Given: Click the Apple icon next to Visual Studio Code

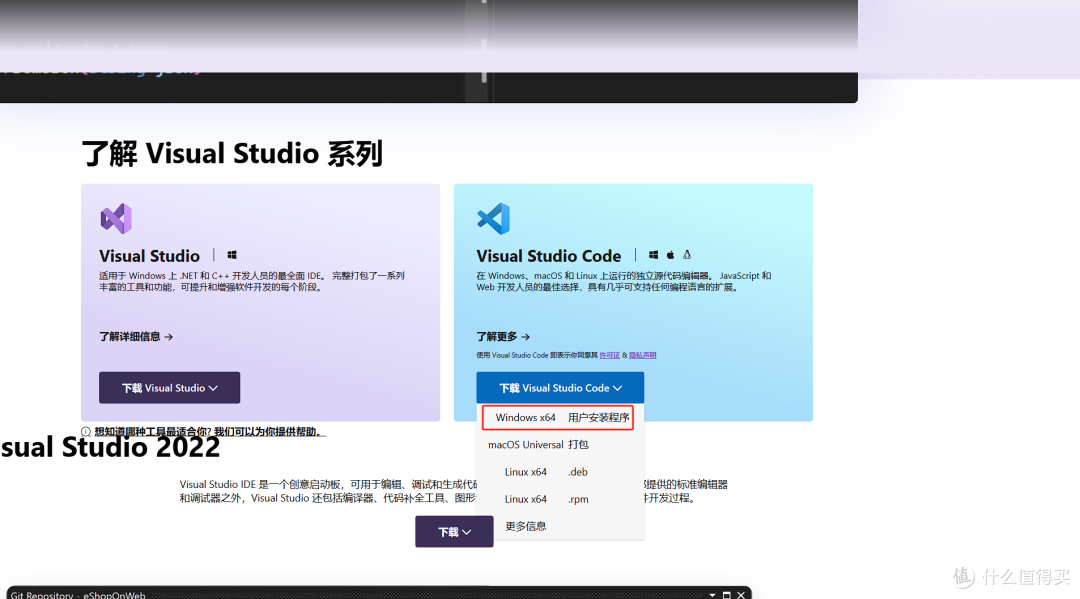Looking at the screenshot, I should coord(670,254).
